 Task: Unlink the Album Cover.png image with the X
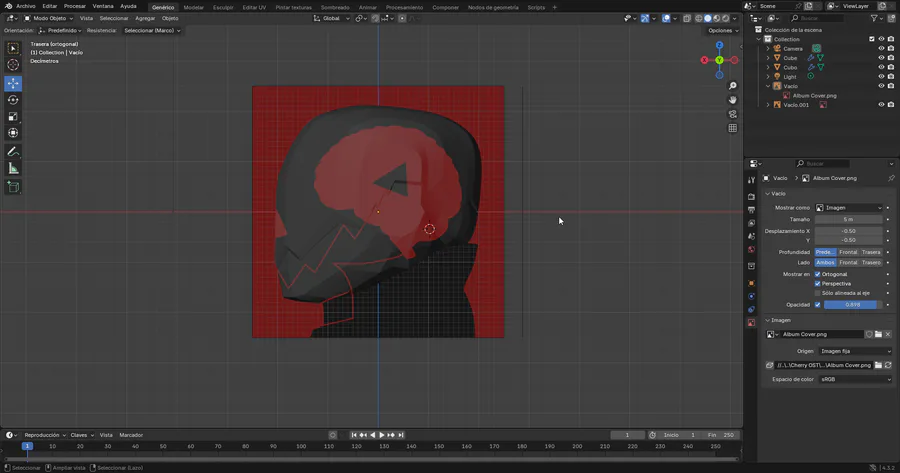coord(888,334)
